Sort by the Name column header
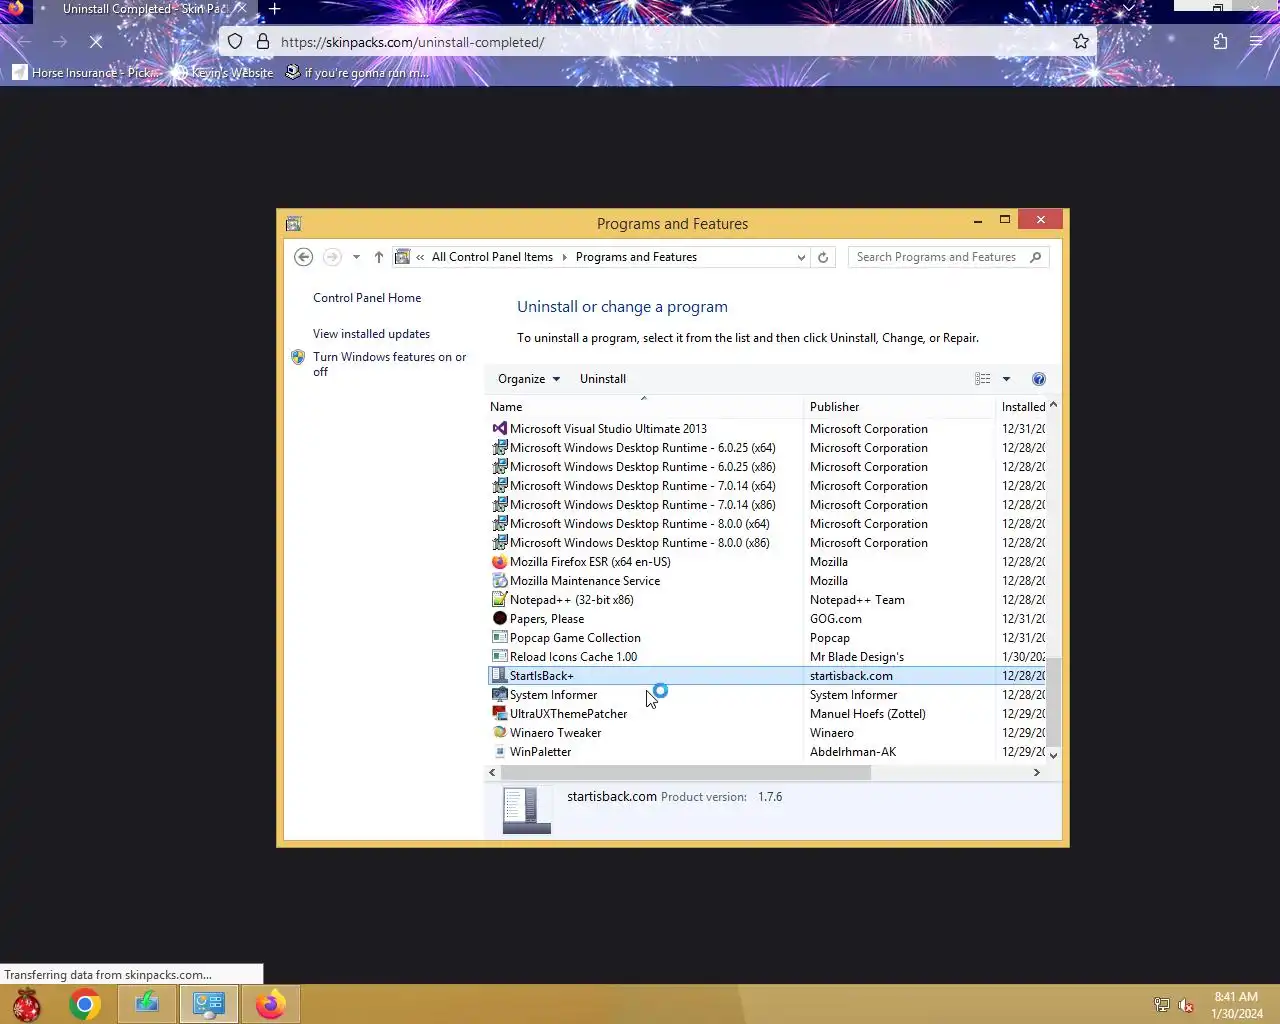This screenshot has width=1280, height=1024. pyautogui.click(x=645, y=407)
